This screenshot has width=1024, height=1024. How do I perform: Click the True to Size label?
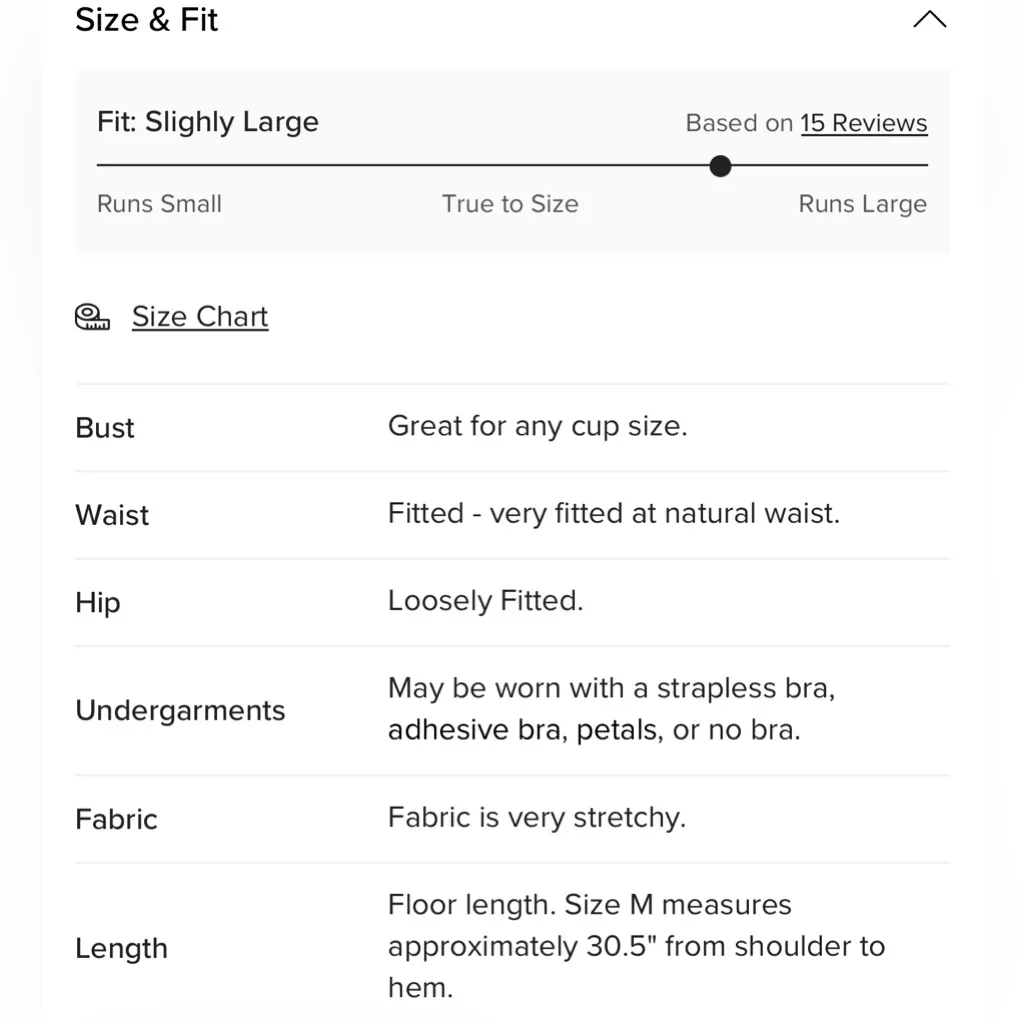(x=510, y=204)
